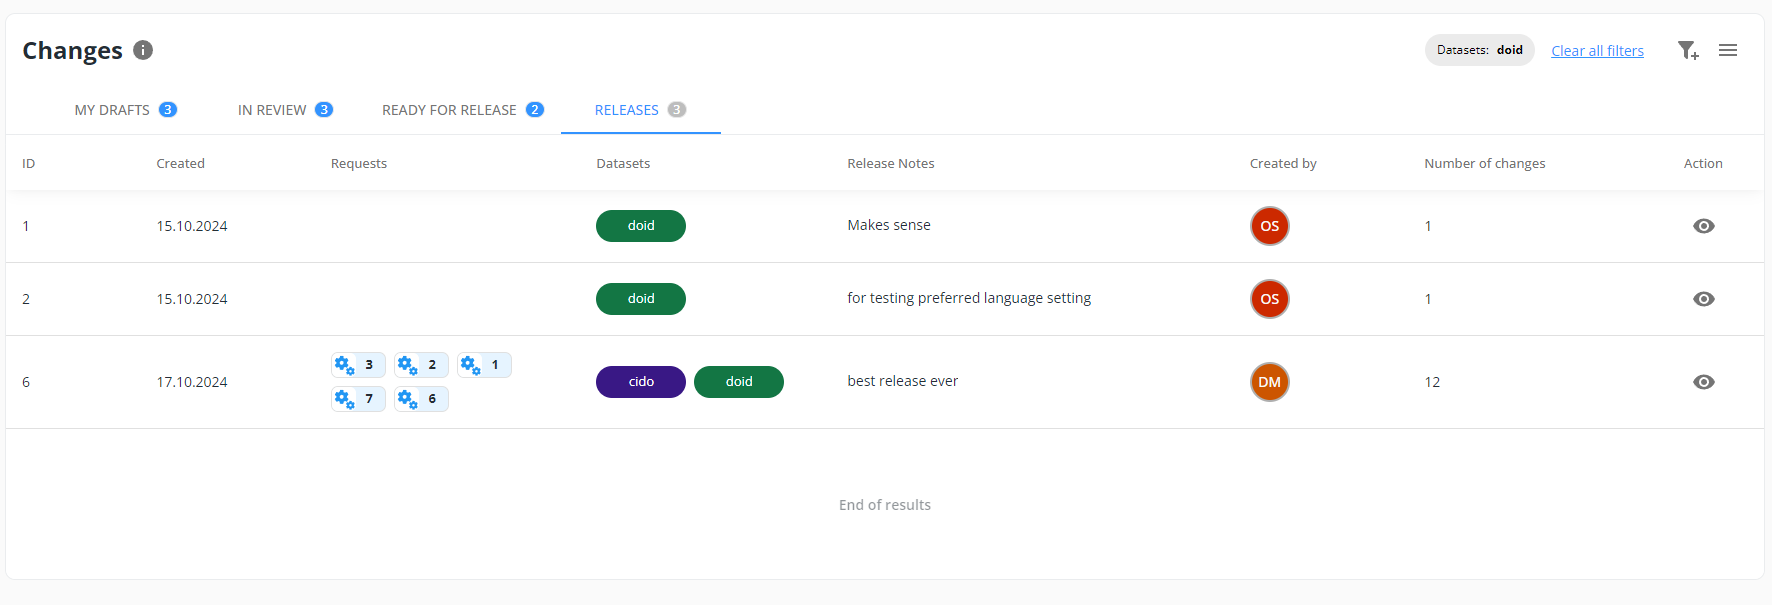View release 6 via eye icon
Viewport: 1772px width, 605px height.
[1704, 382]
